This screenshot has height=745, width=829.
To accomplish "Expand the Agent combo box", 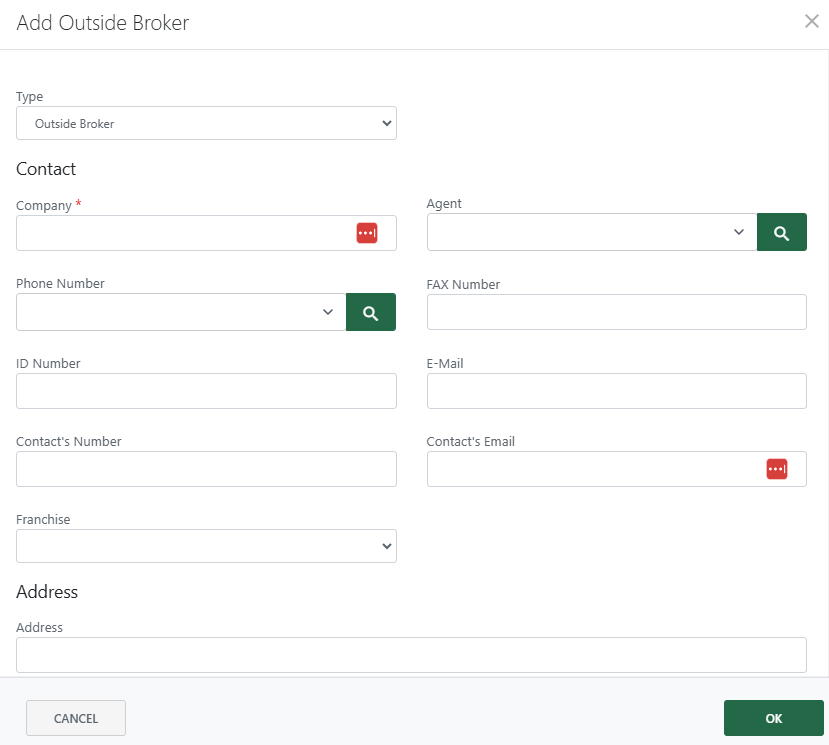I will coord(739,231).
